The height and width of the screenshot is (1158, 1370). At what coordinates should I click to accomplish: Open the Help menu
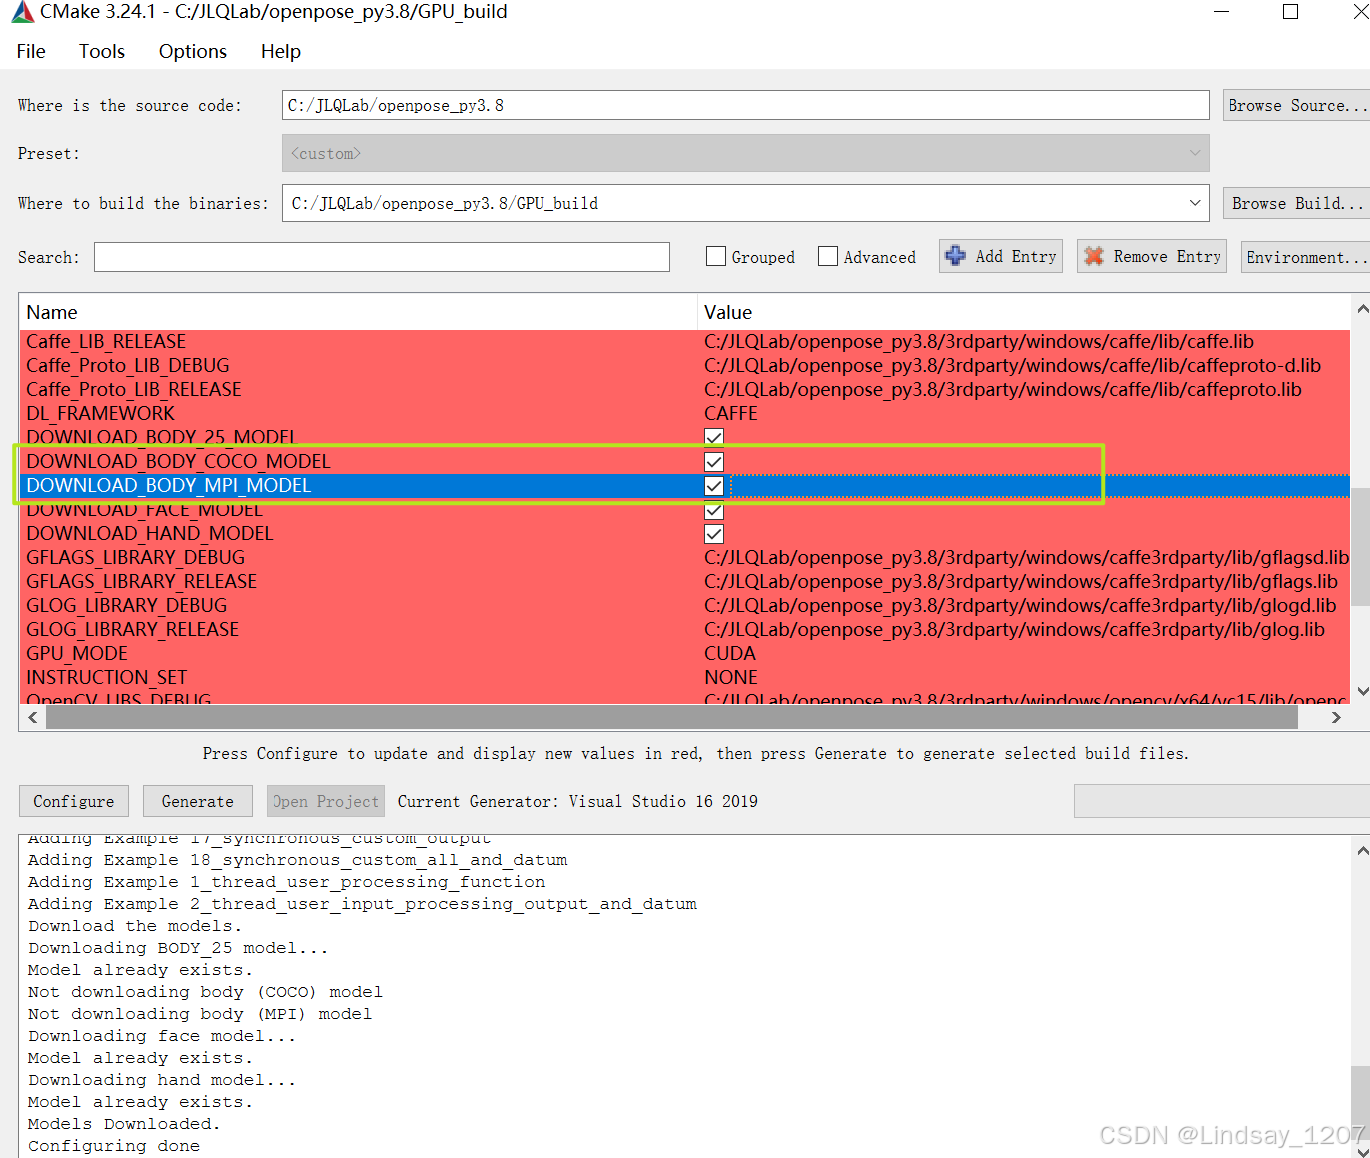(281, 51)
